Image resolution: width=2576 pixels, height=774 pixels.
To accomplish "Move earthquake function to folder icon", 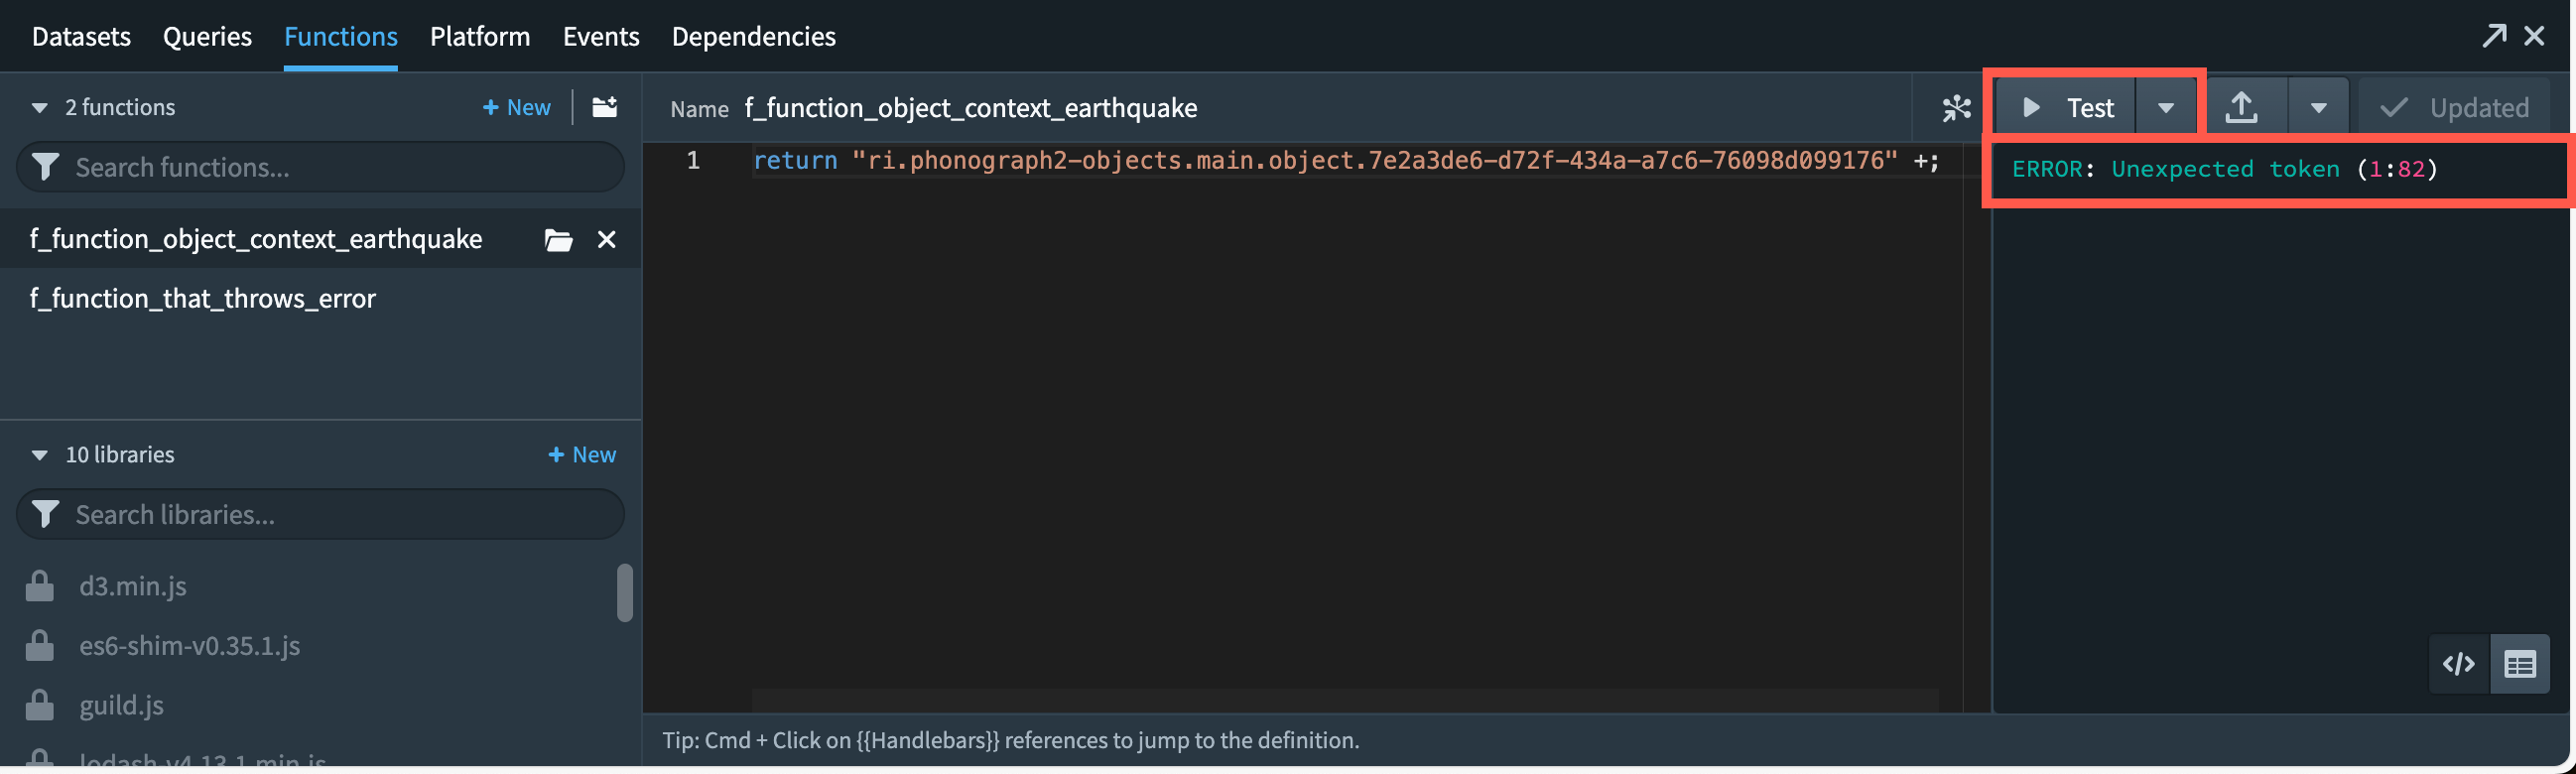I will 558,239.
